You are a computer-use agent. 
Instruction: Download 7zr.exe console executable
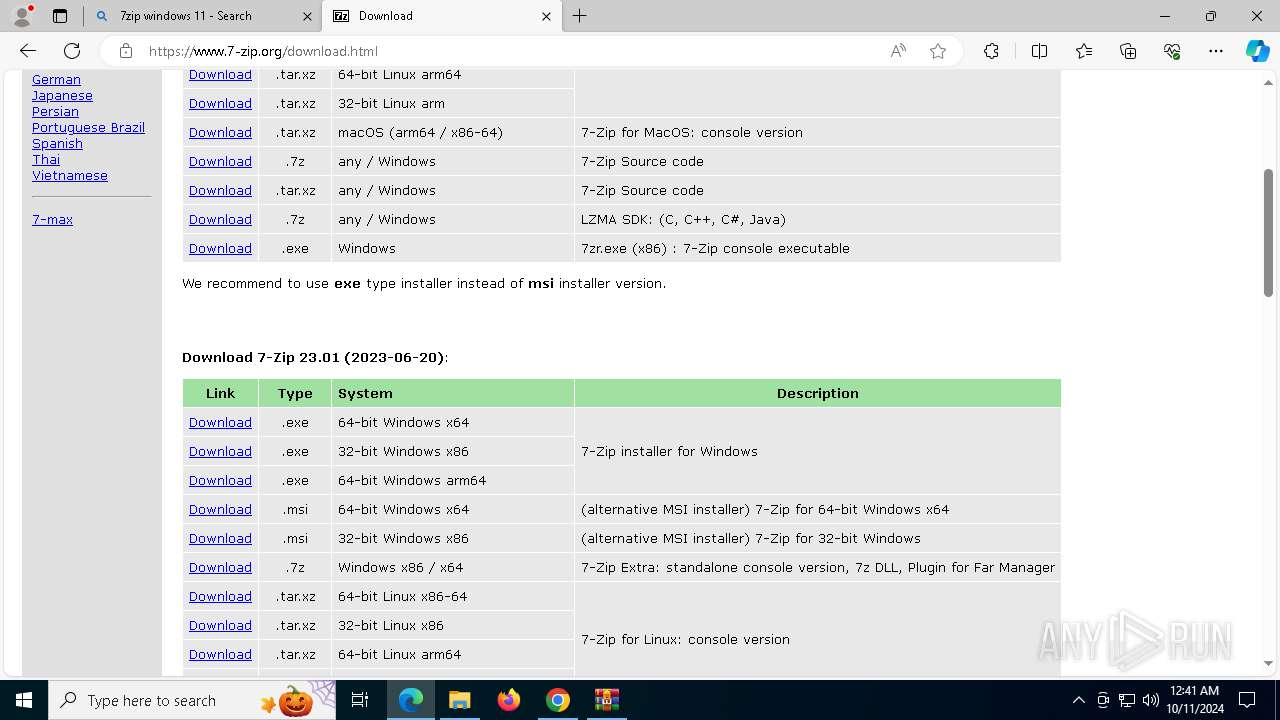(x=220, y=248)
